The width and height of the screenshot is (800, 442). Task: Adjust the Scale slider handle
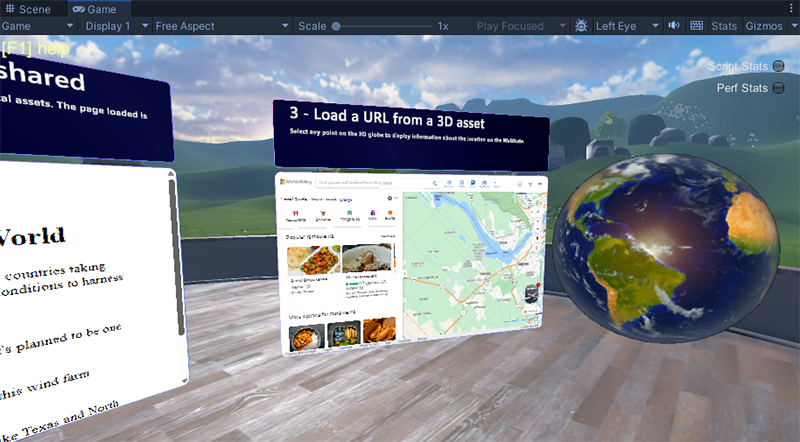tap(336, 26)
